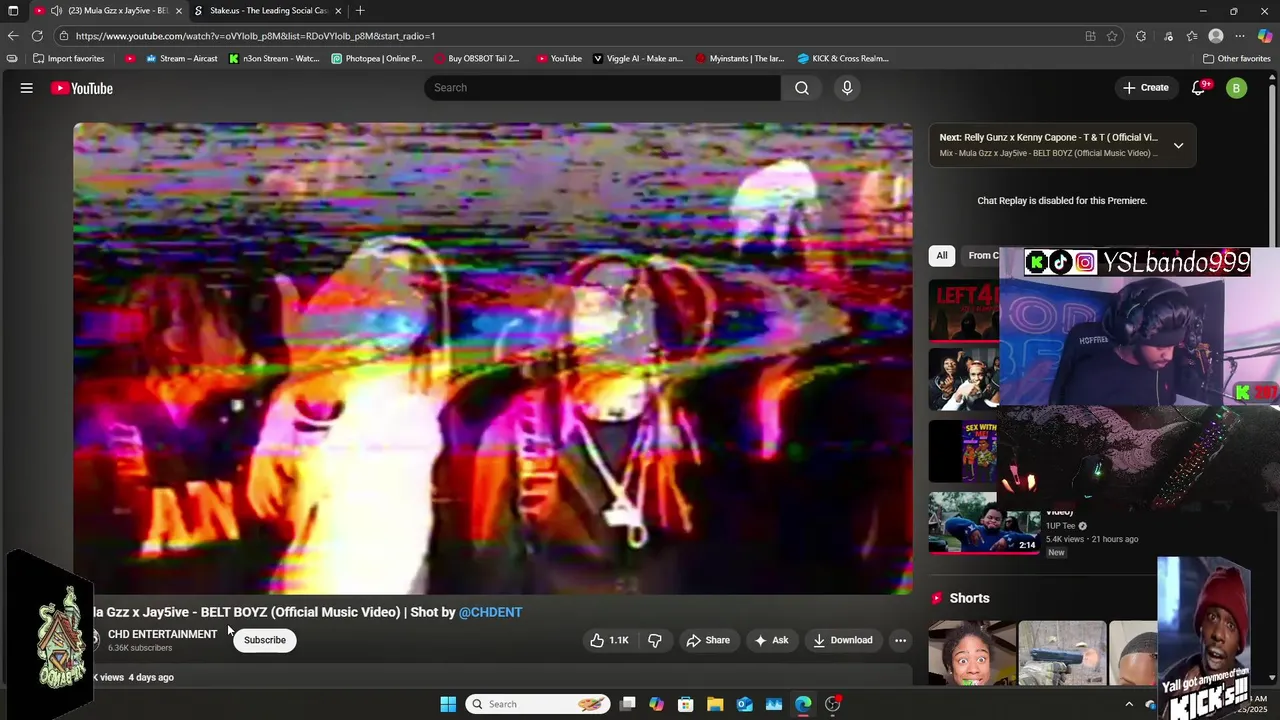Open the second Shorts thumbnail
Image resolution: width=1280 pixels, height=720 pixels.
[x=1062, y=653]
